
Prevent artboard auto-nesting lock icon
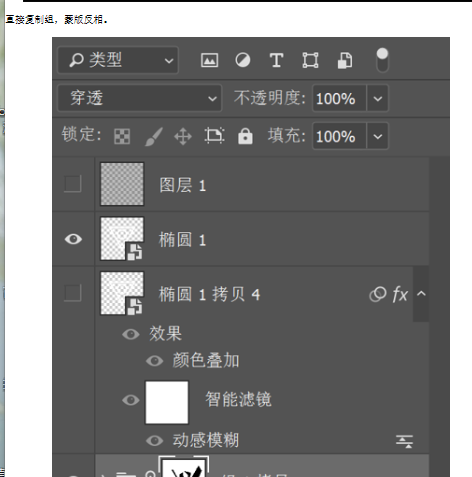point(214,136)
